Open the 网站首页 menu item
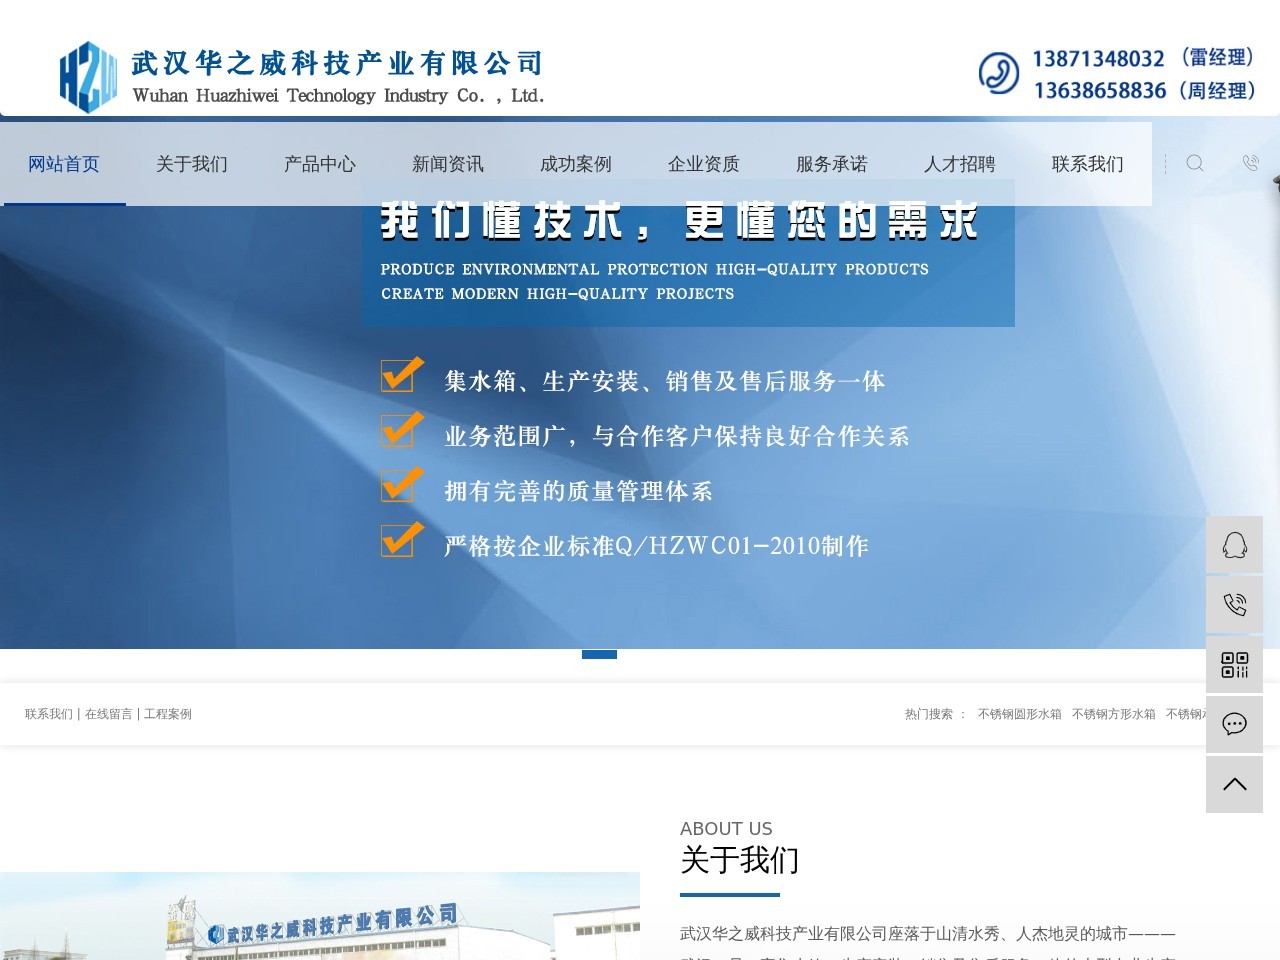The height and width of the screenshot is (960, 1280). point(64,164)
